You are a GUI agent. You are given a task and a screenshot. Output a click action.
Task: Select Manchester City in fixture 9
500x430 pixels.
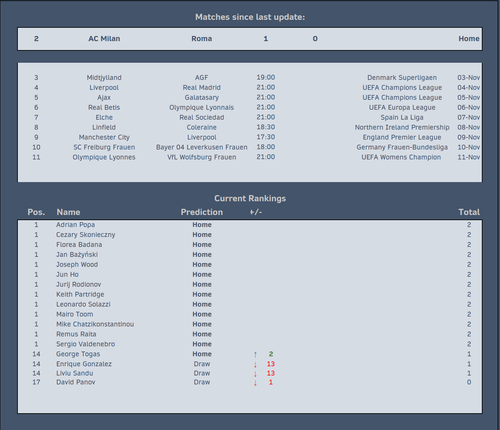[104, 137]
